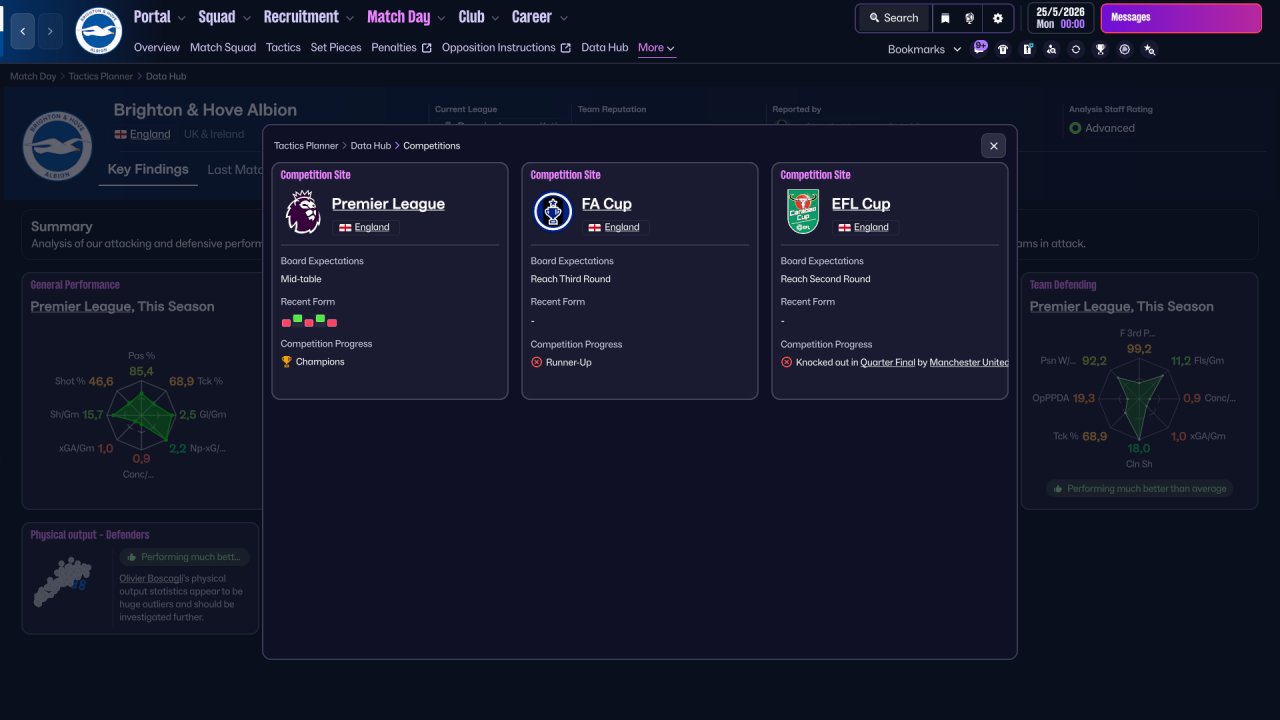Open the settings gear icon
This screenshot has width=1280, height=720.
click(998, 18)
